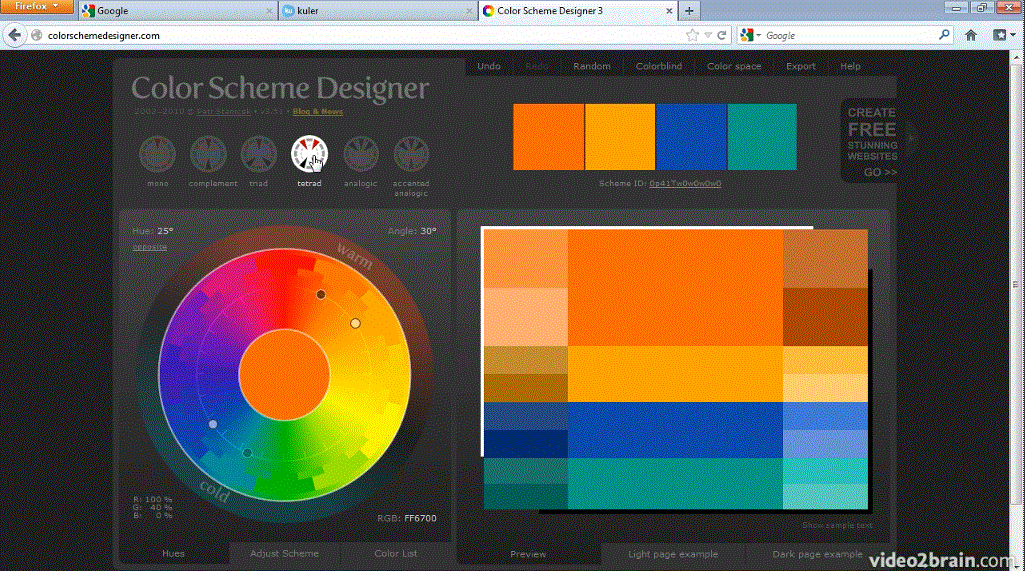This screenshot has width=1025, height=571.
Task: Click the Random button in toolbar
Action: [x=592, y=66]
